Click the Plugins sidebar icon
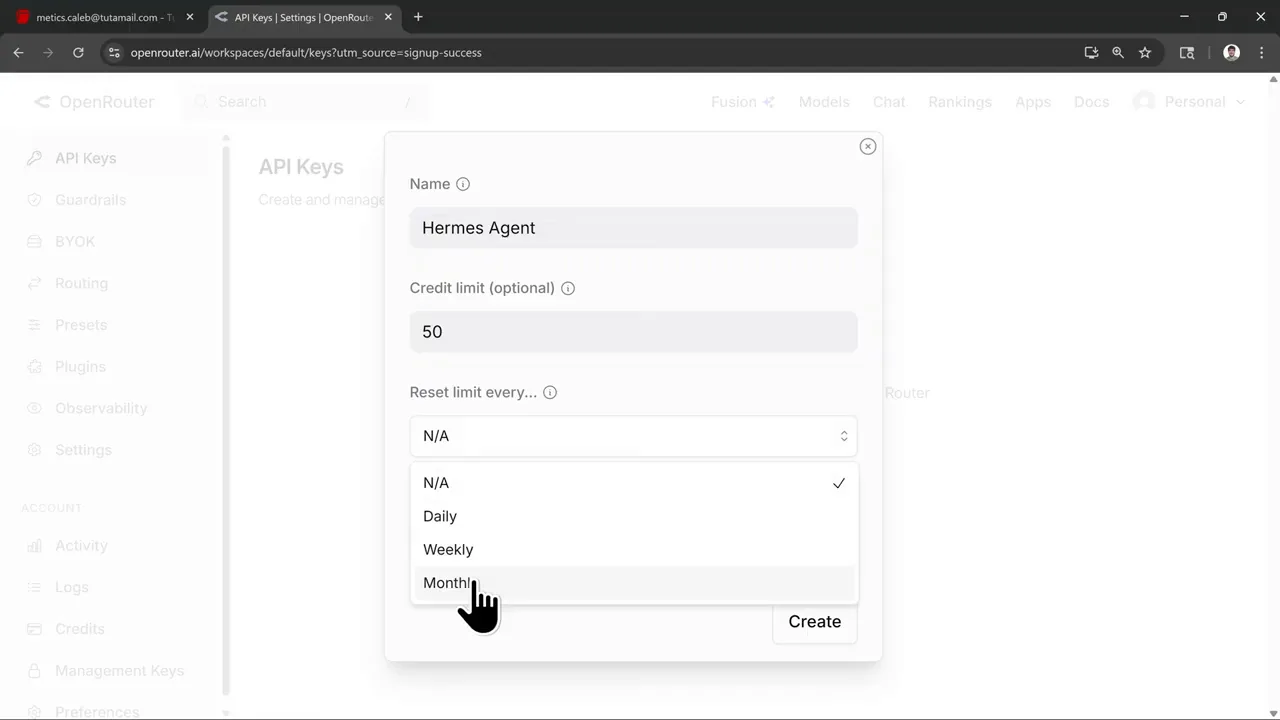The height and width of the screenshot is (720, 1280). coord(35,367)
